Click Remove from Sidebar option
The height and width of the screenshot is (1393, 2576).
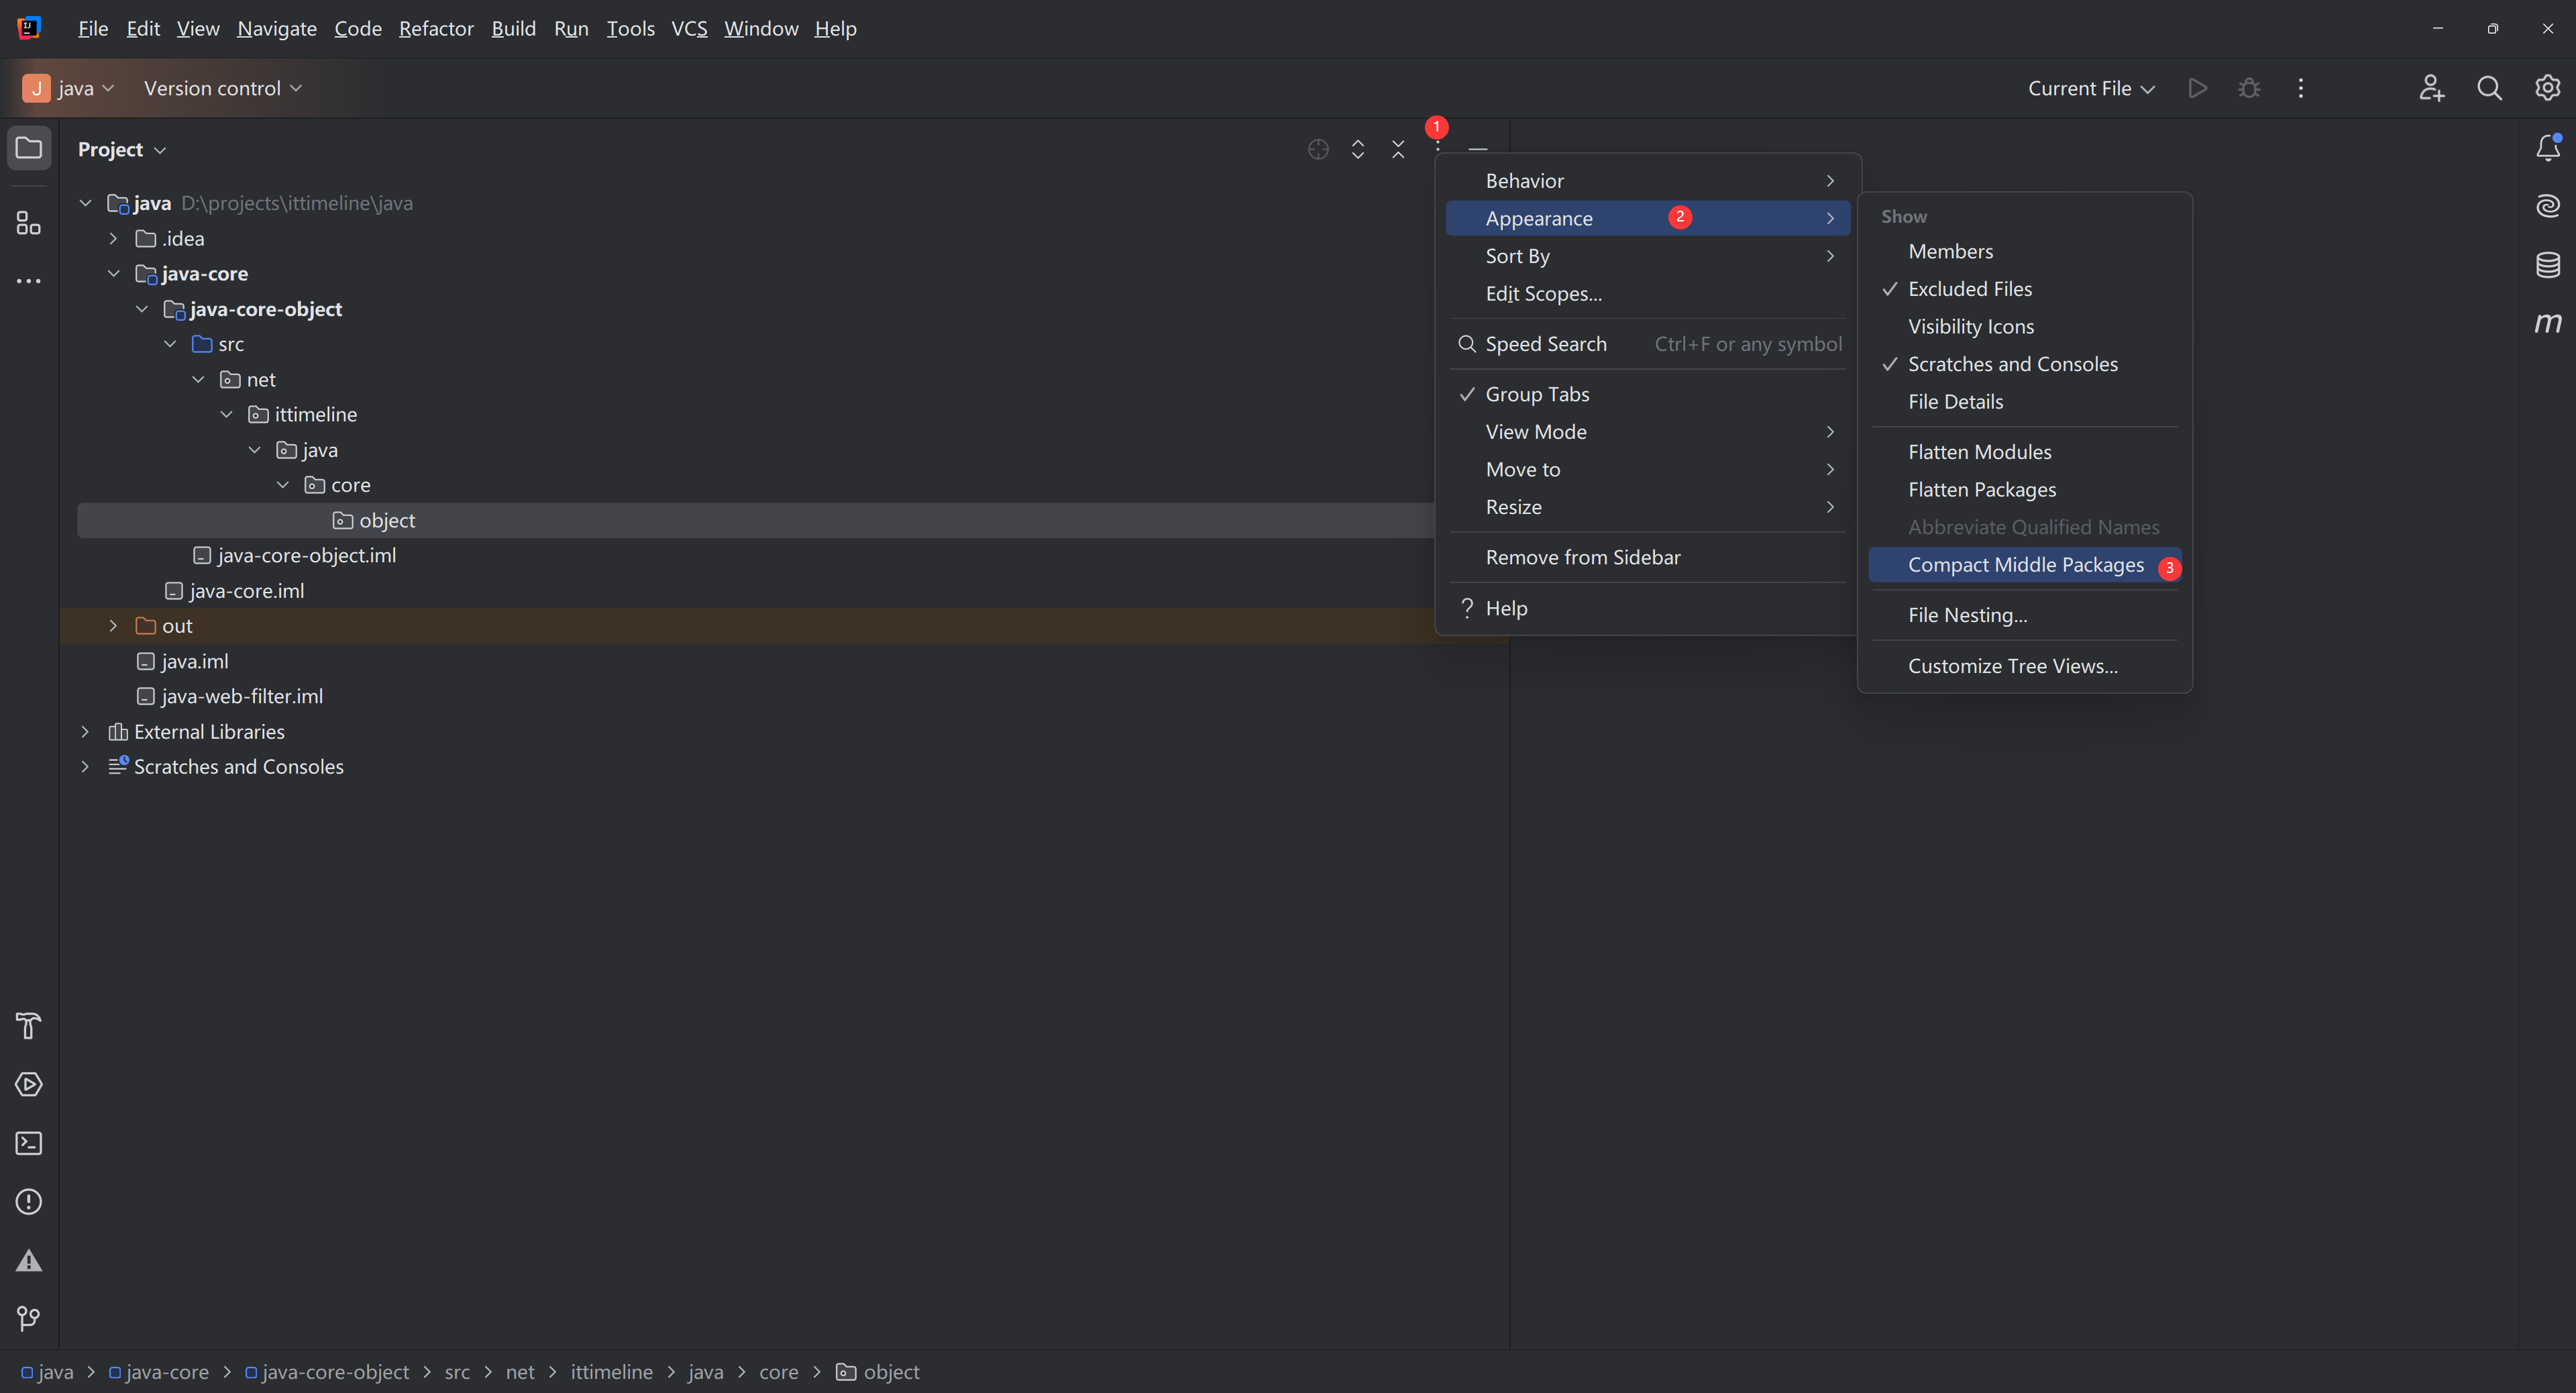[x=1582, y=557]
